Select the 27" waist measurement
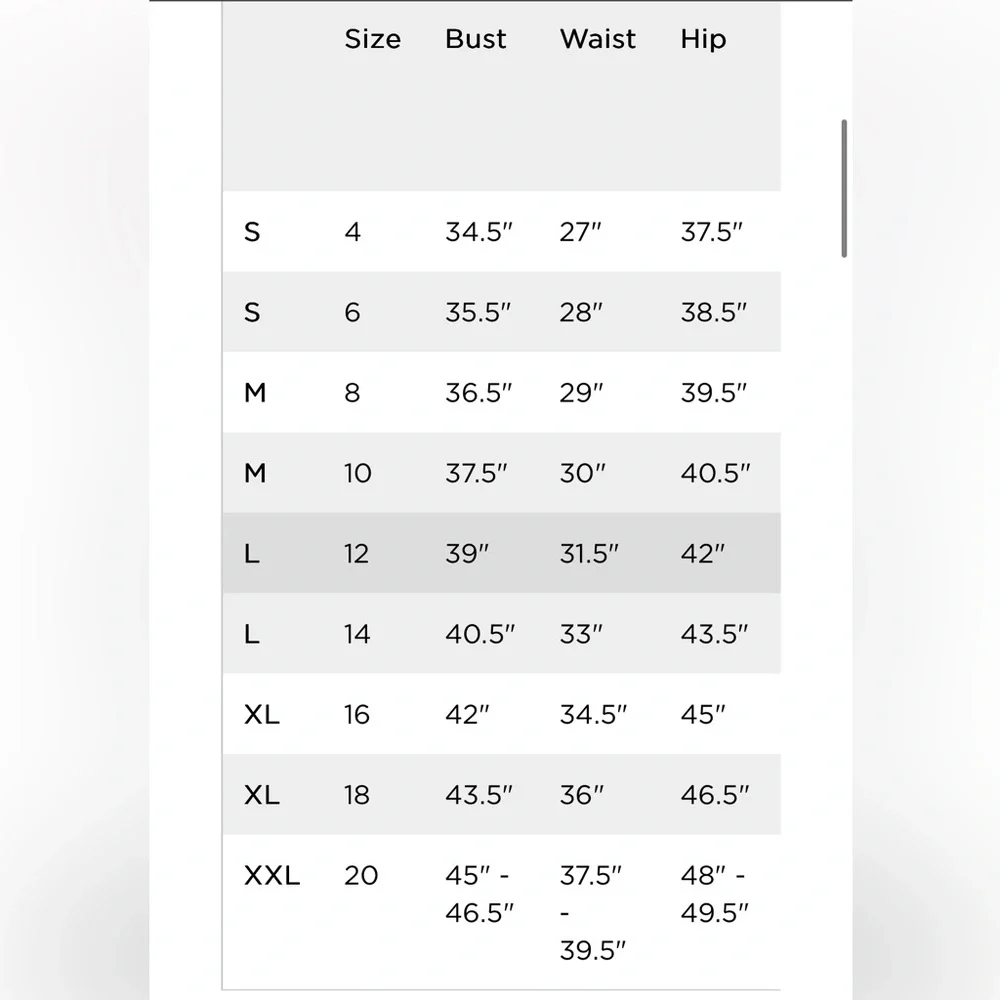This screenshot has height=1000, width=1000. pos(581,232)
